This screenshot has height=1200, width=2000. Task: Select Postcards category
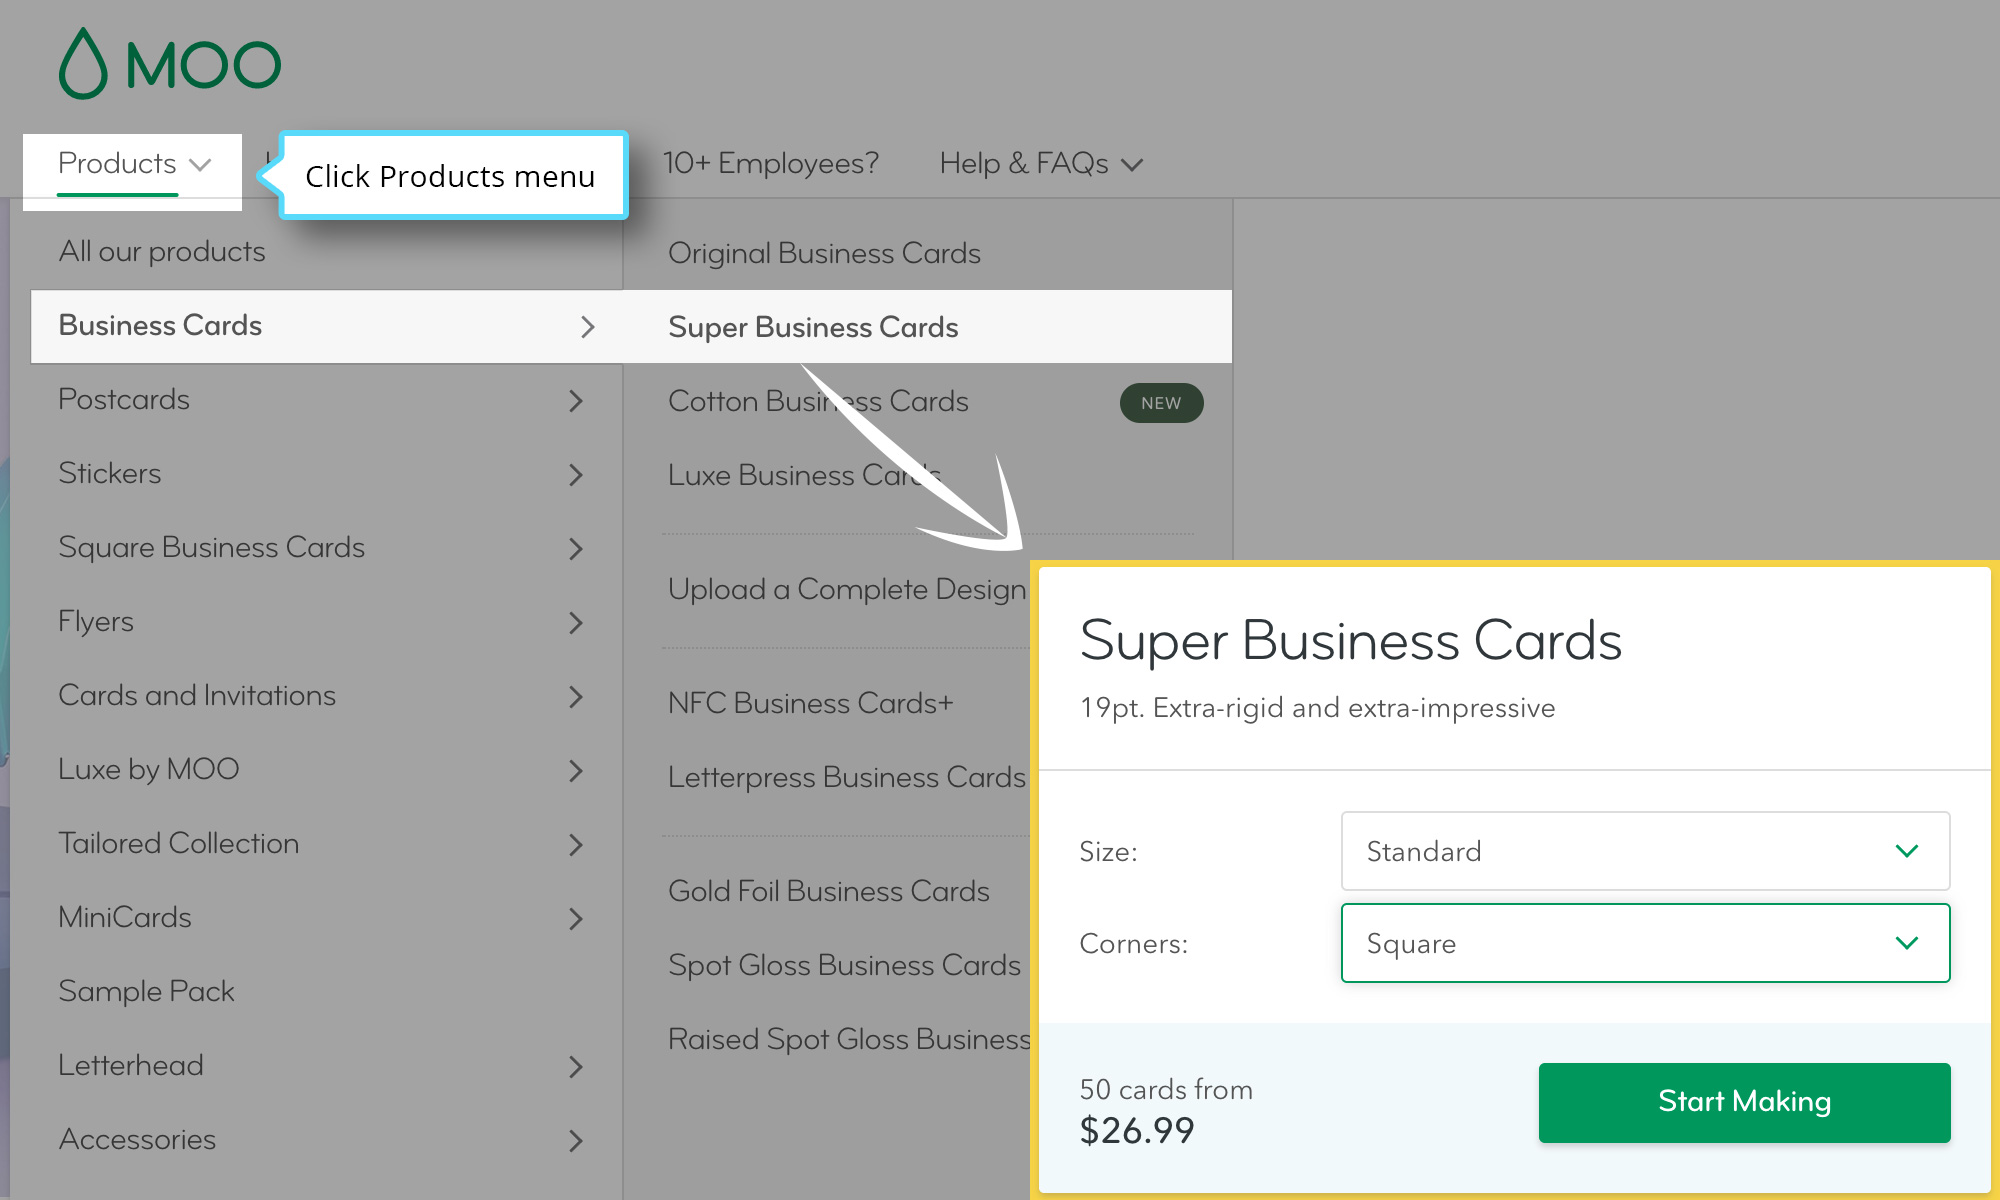tap(124, 399)
